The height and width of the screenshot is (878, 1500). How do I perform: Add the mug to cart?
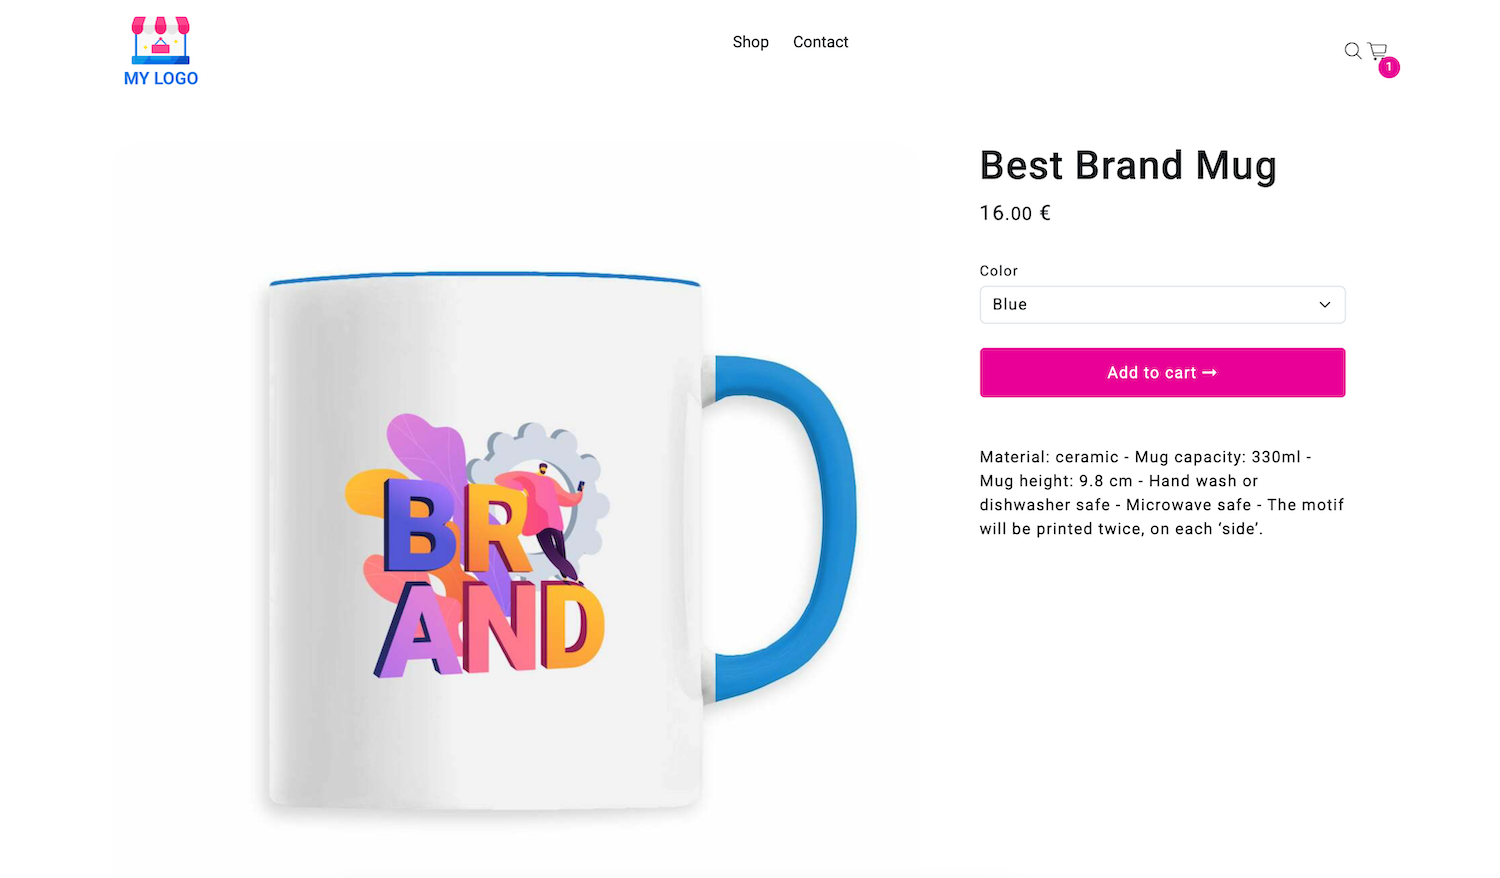[x=1162, y=373]
